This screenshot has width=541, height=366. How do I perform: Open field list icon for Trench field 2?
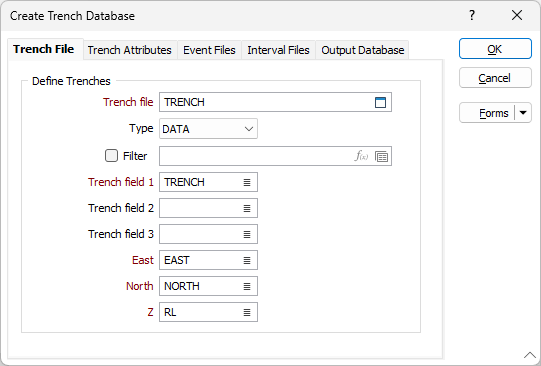point(247,208)
